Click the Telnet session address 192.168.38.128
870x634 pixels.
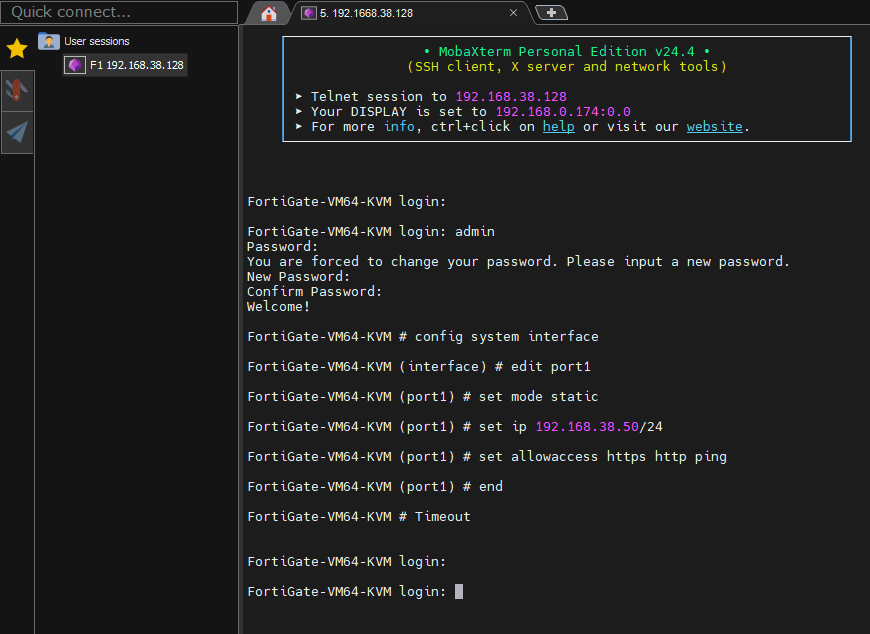(511, 97)
